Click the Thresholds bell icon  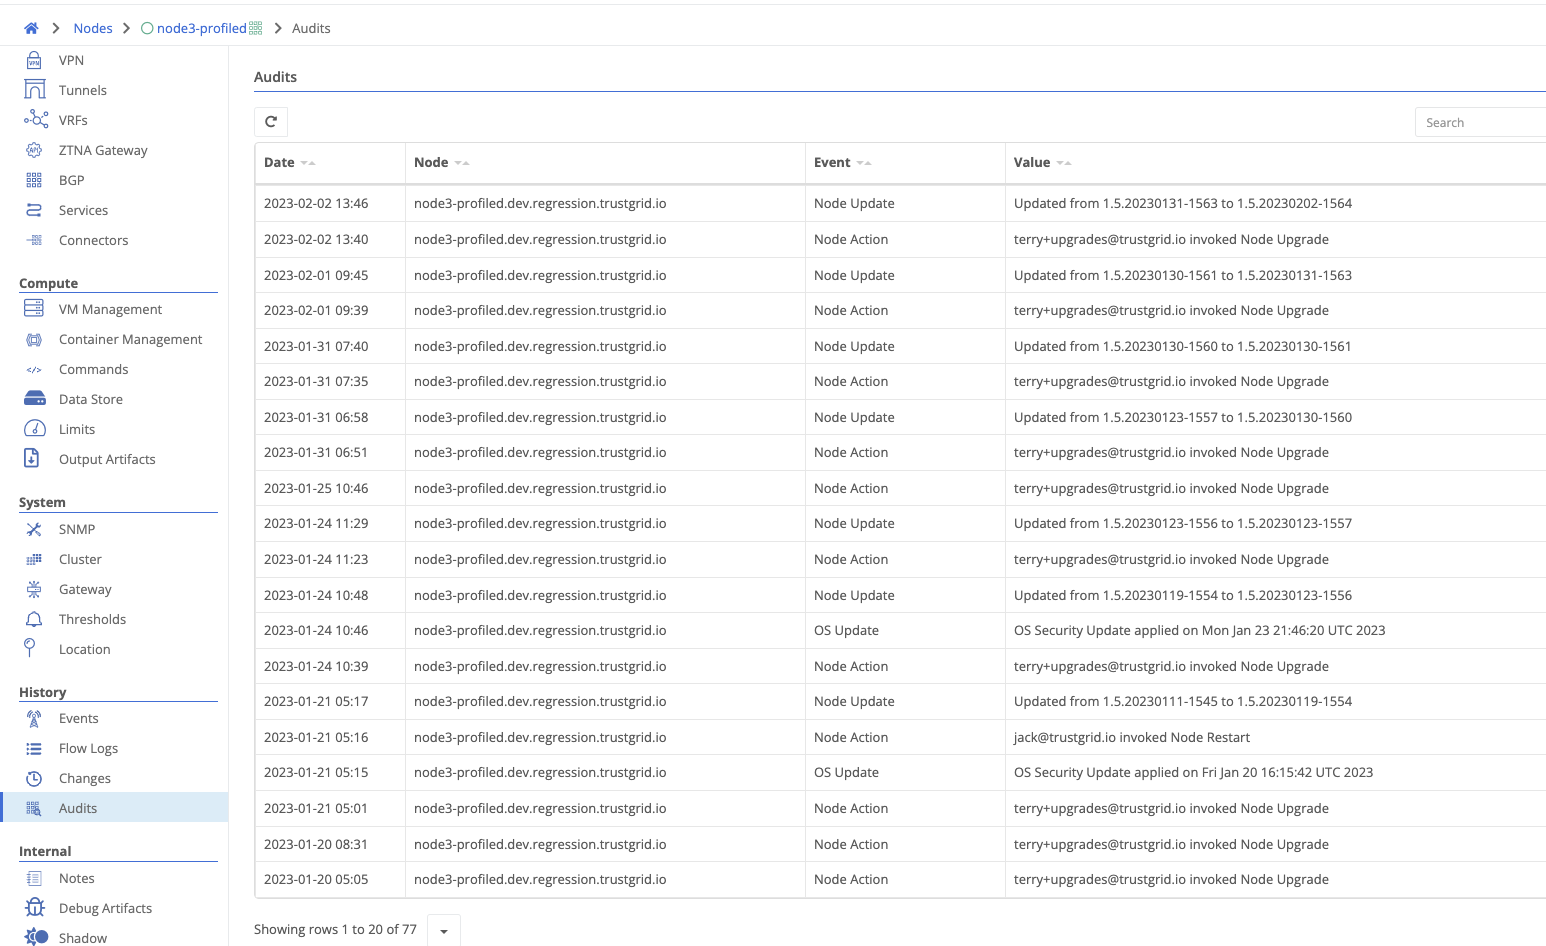(x=34, y=619)
